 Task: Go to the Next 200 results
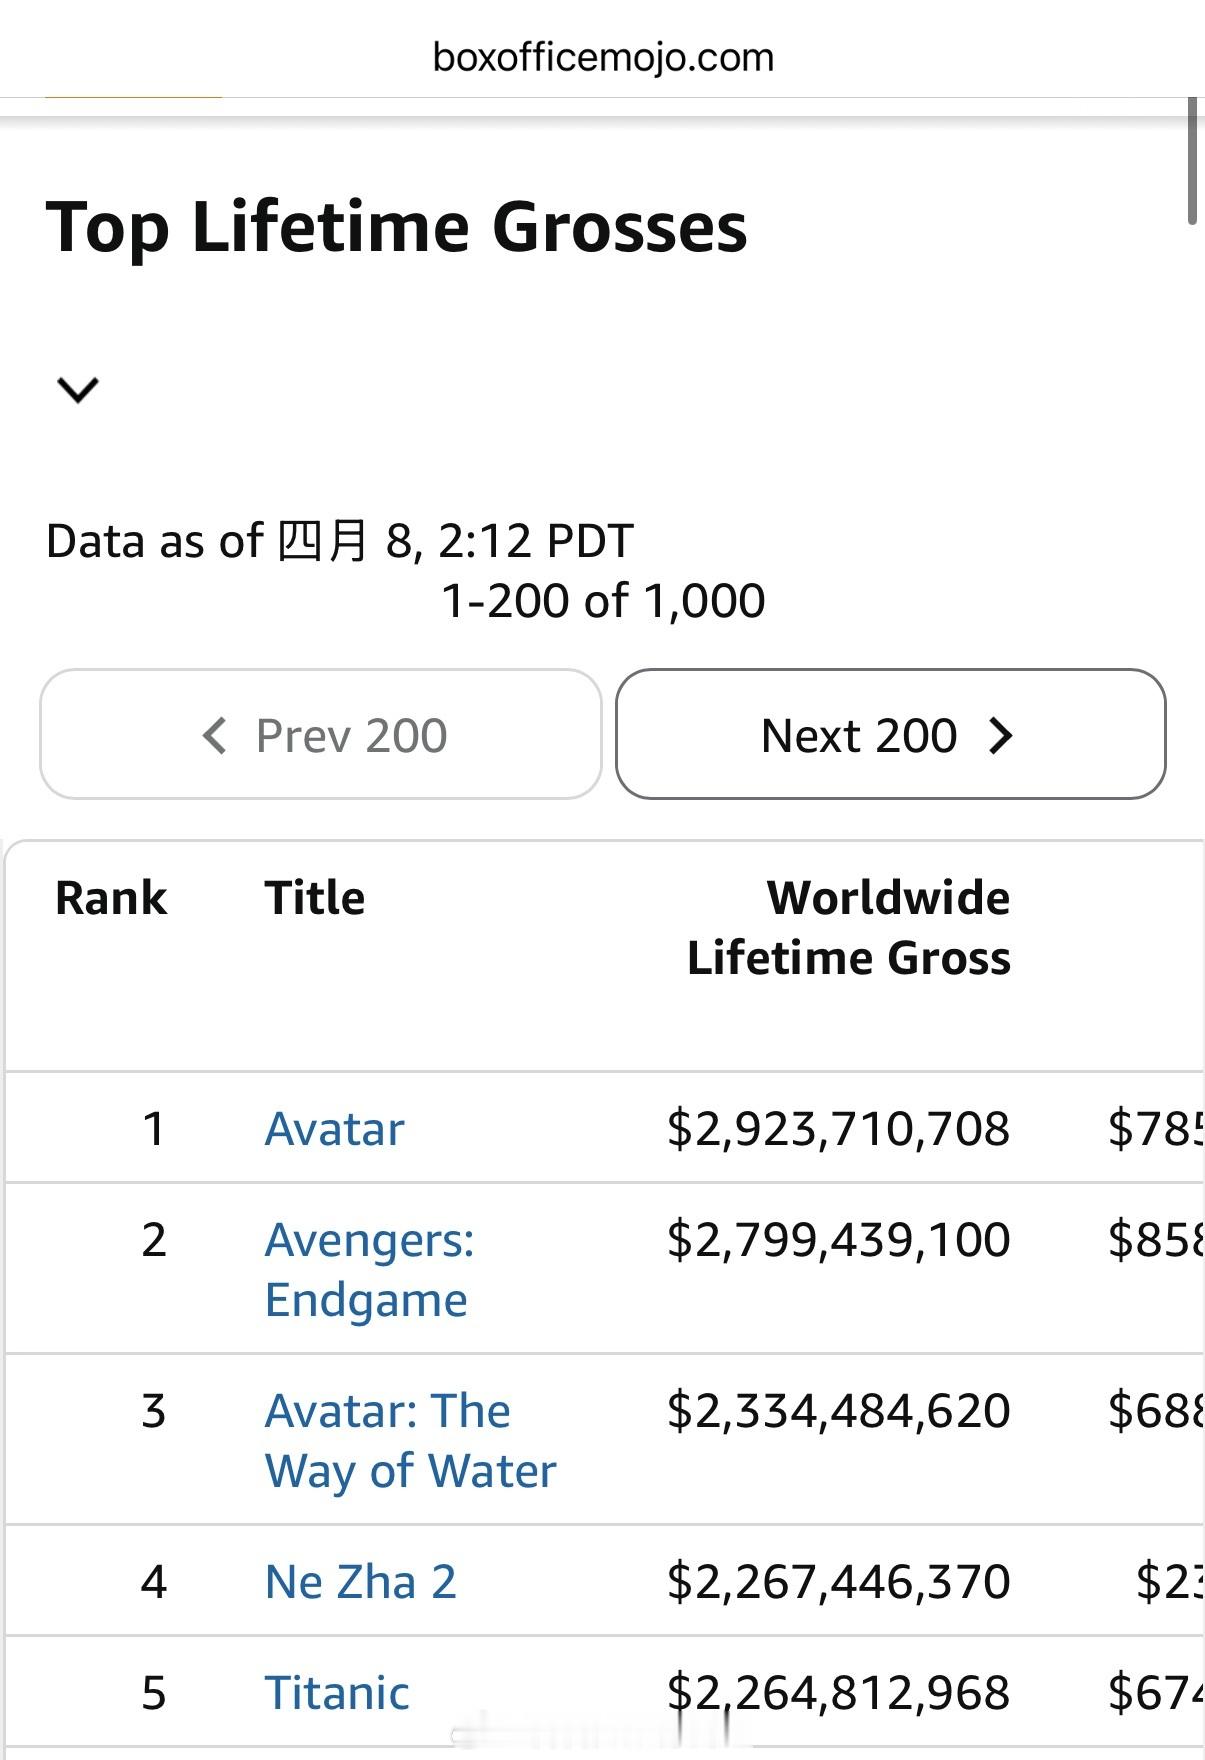tap(890, 735)
